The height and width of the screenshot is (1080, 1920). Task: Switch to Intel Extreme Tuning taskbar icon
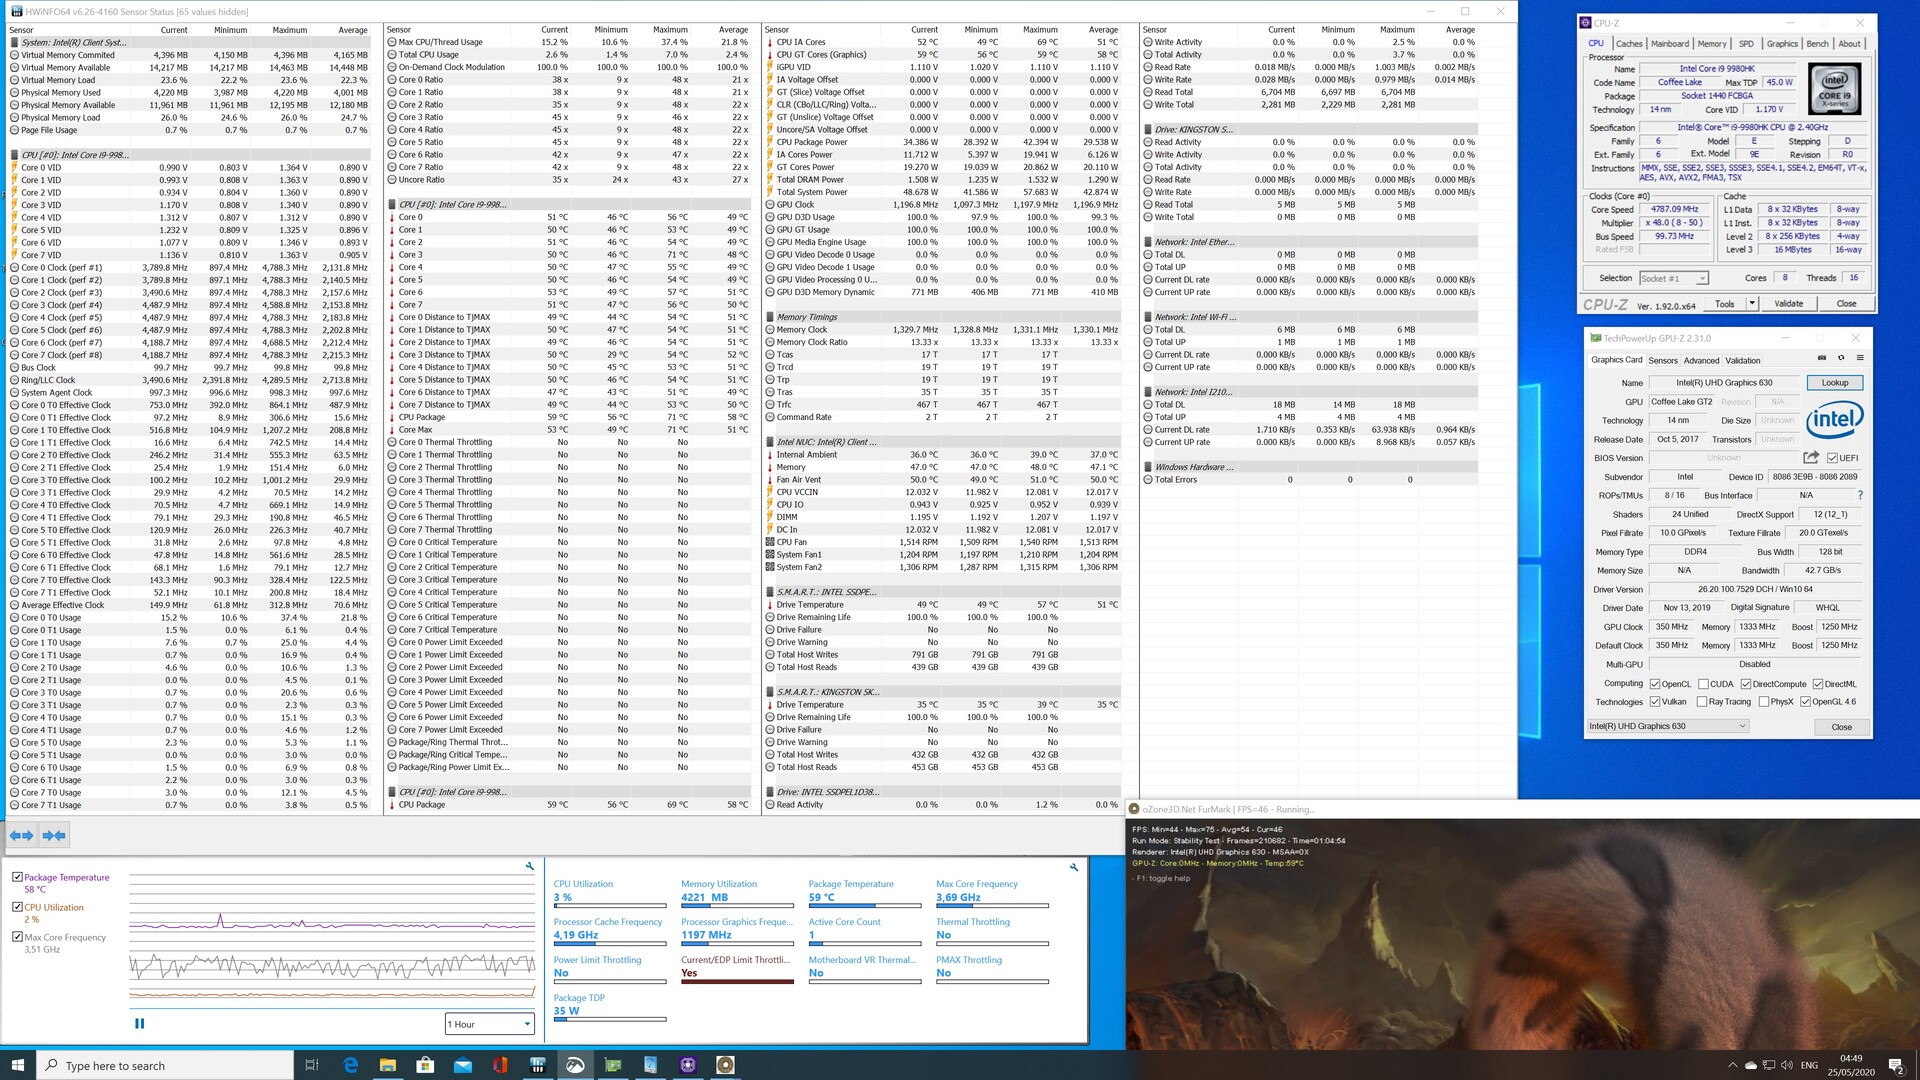pyautogui.click(x=575, y=1065)
